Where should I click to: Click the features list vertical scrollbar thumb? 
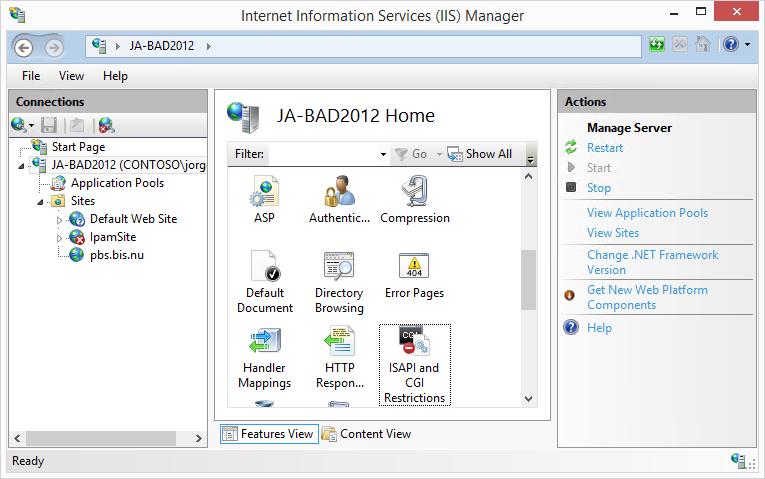tap(528, 280)
